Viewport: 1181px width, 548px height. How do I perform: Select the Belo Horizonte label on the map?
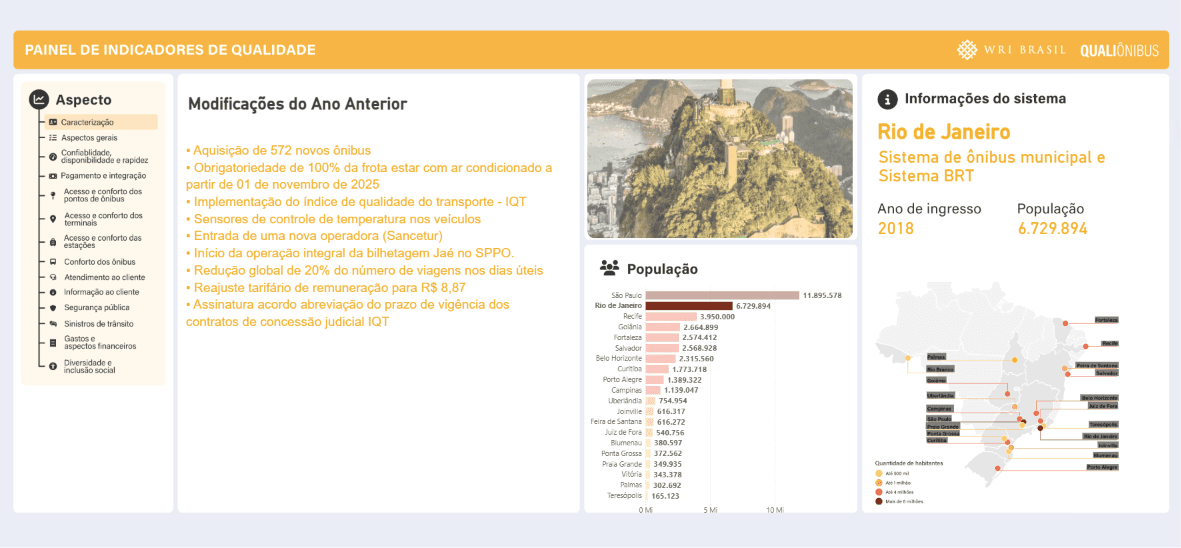pyautogui.click(x=1100, y=397)
